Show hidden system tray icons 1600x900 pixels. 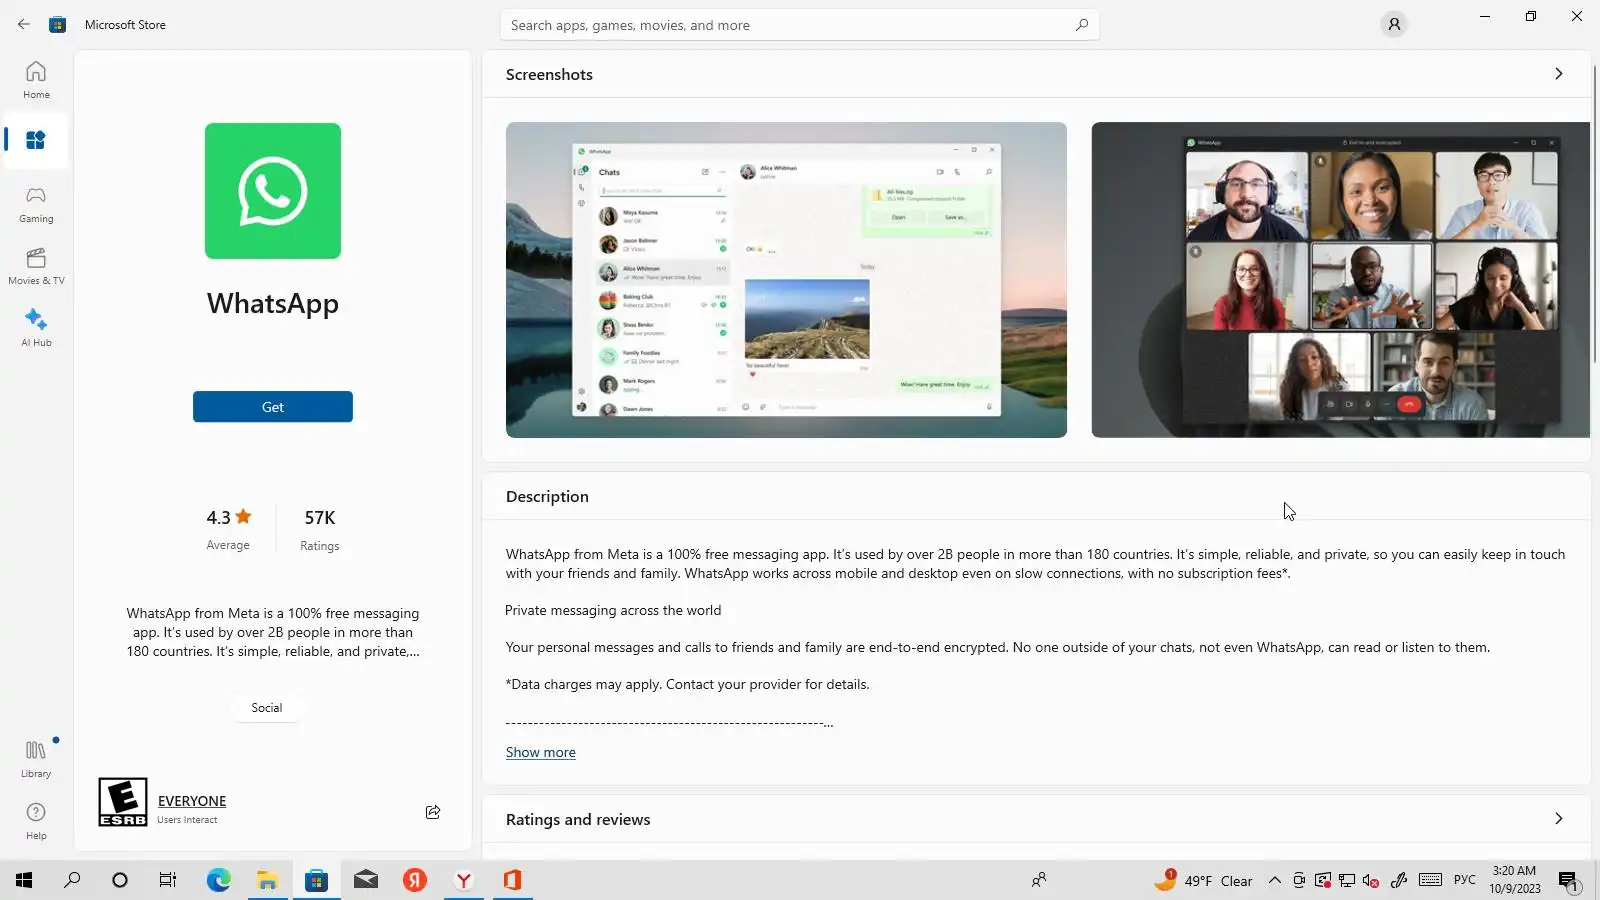coord(1274,880)
